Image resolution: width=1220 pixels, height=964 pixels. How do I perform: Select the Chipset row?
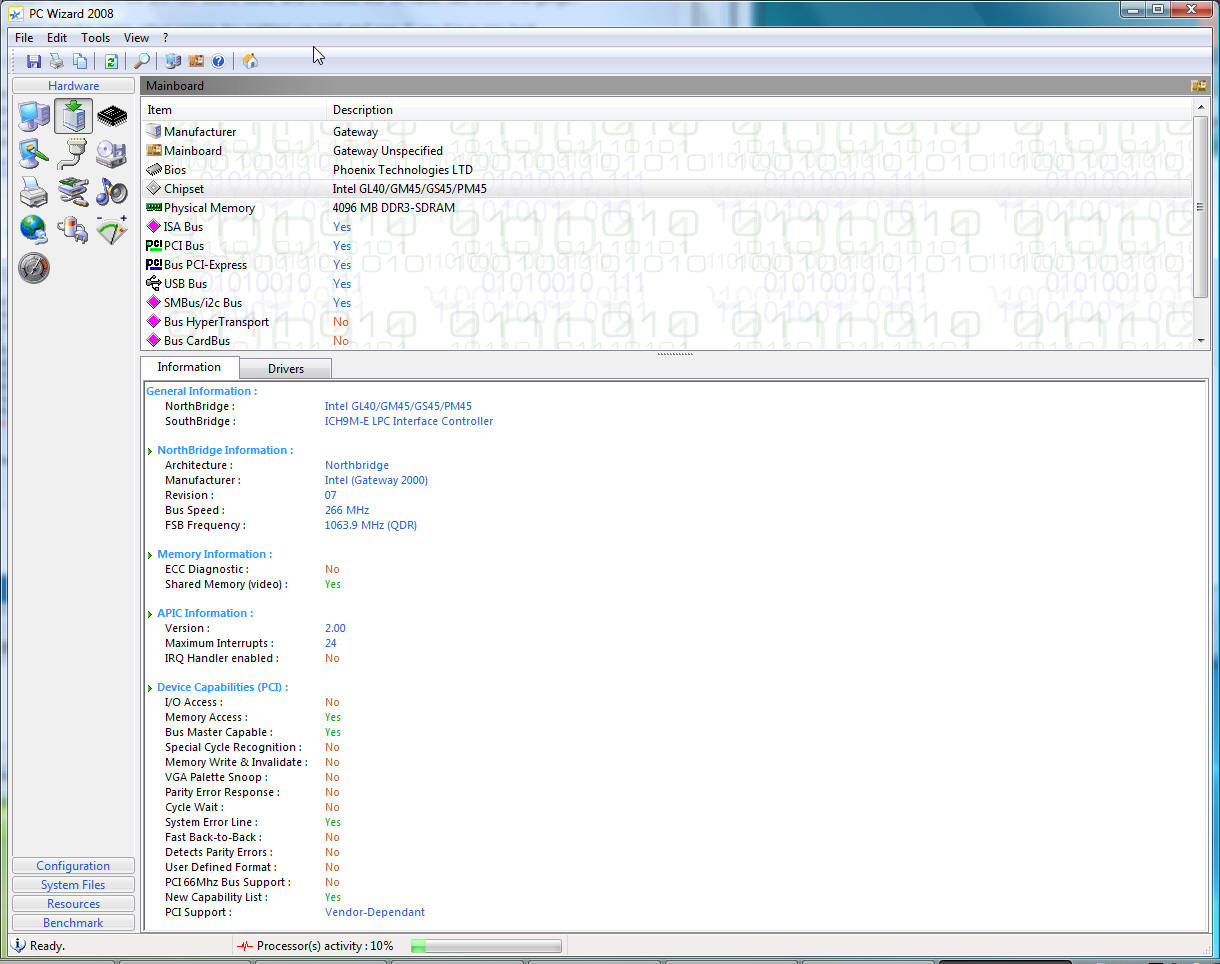click(668, 189)
